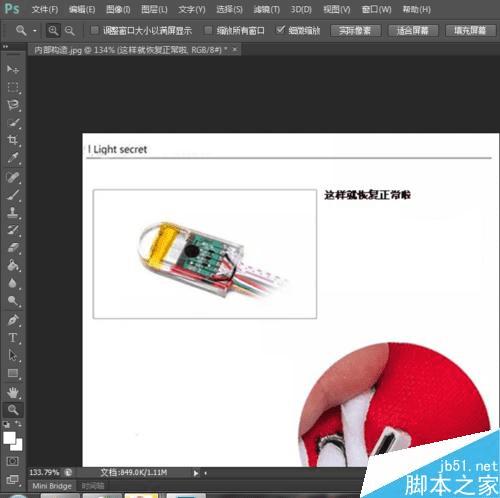Click the 这样就恢复正常啦 text on canvas
This screenshot has height=498, width=500.
click(x=367, y=195)
